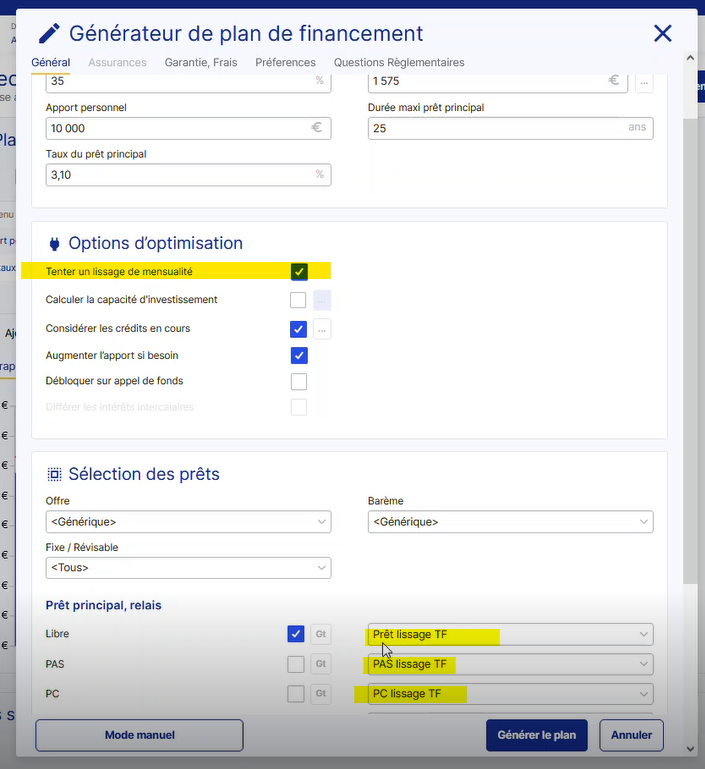The width and height of the screenshot is (705, 769).
Task: Close the Générateur de plan dialog
Action: click(x=662, y=34)
